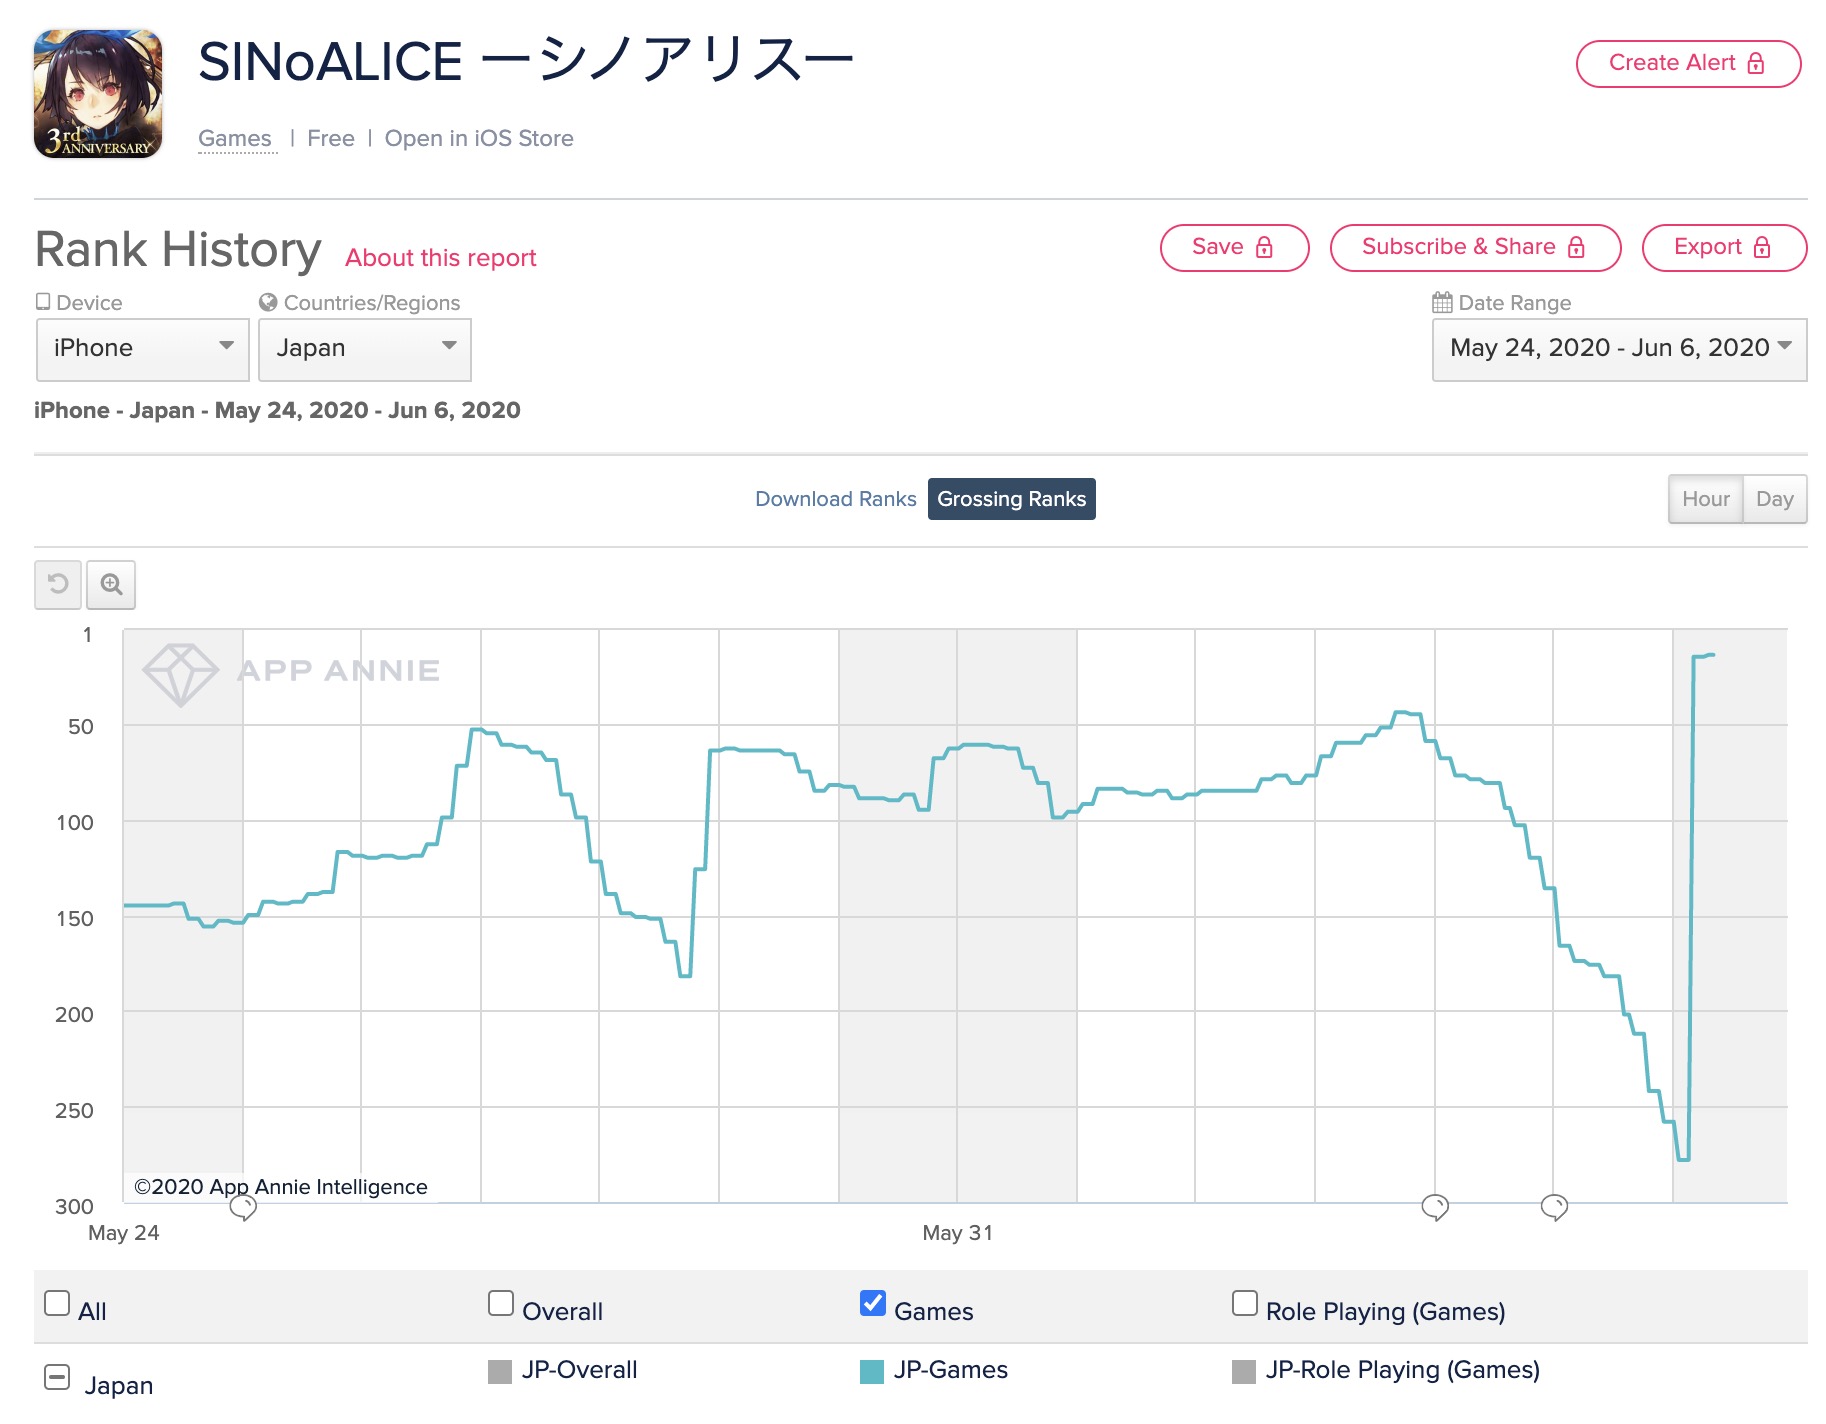Click the globe icon beside Countries/Regions
The image size is (1826, 1424).
coord(268,302)
